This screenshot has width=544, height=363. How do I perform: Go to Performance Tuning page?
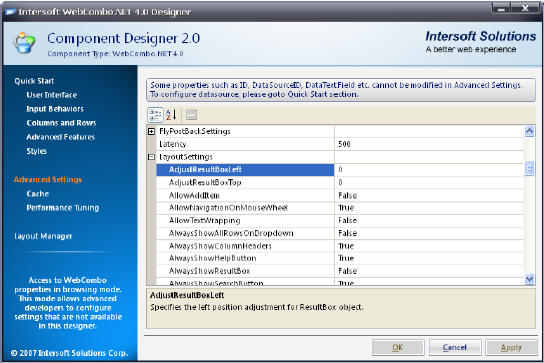(x=63, y=208)
